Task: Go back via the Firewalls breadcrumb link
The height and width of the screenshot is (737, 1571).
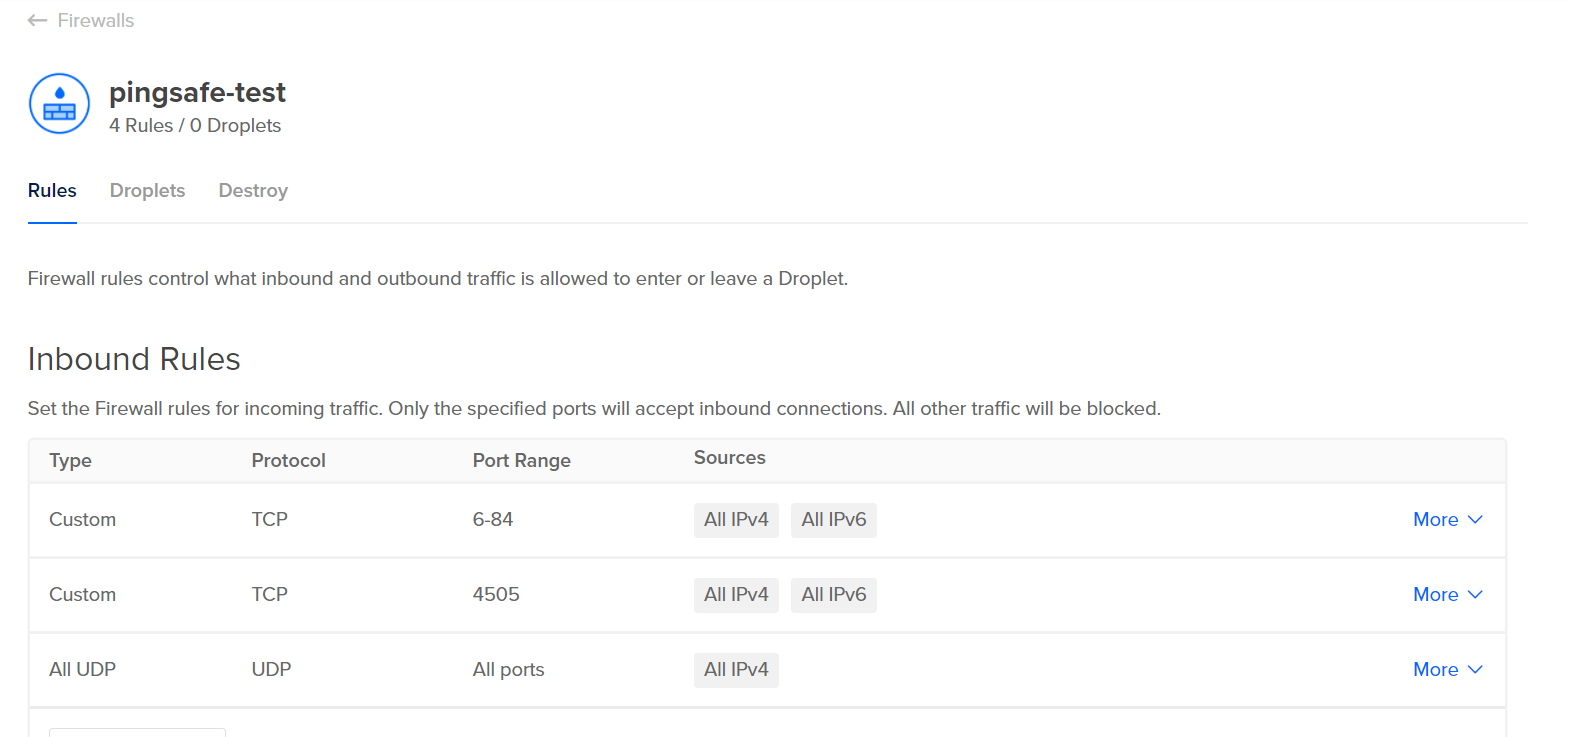Action: pyautogui.click(x=95, y=20)
